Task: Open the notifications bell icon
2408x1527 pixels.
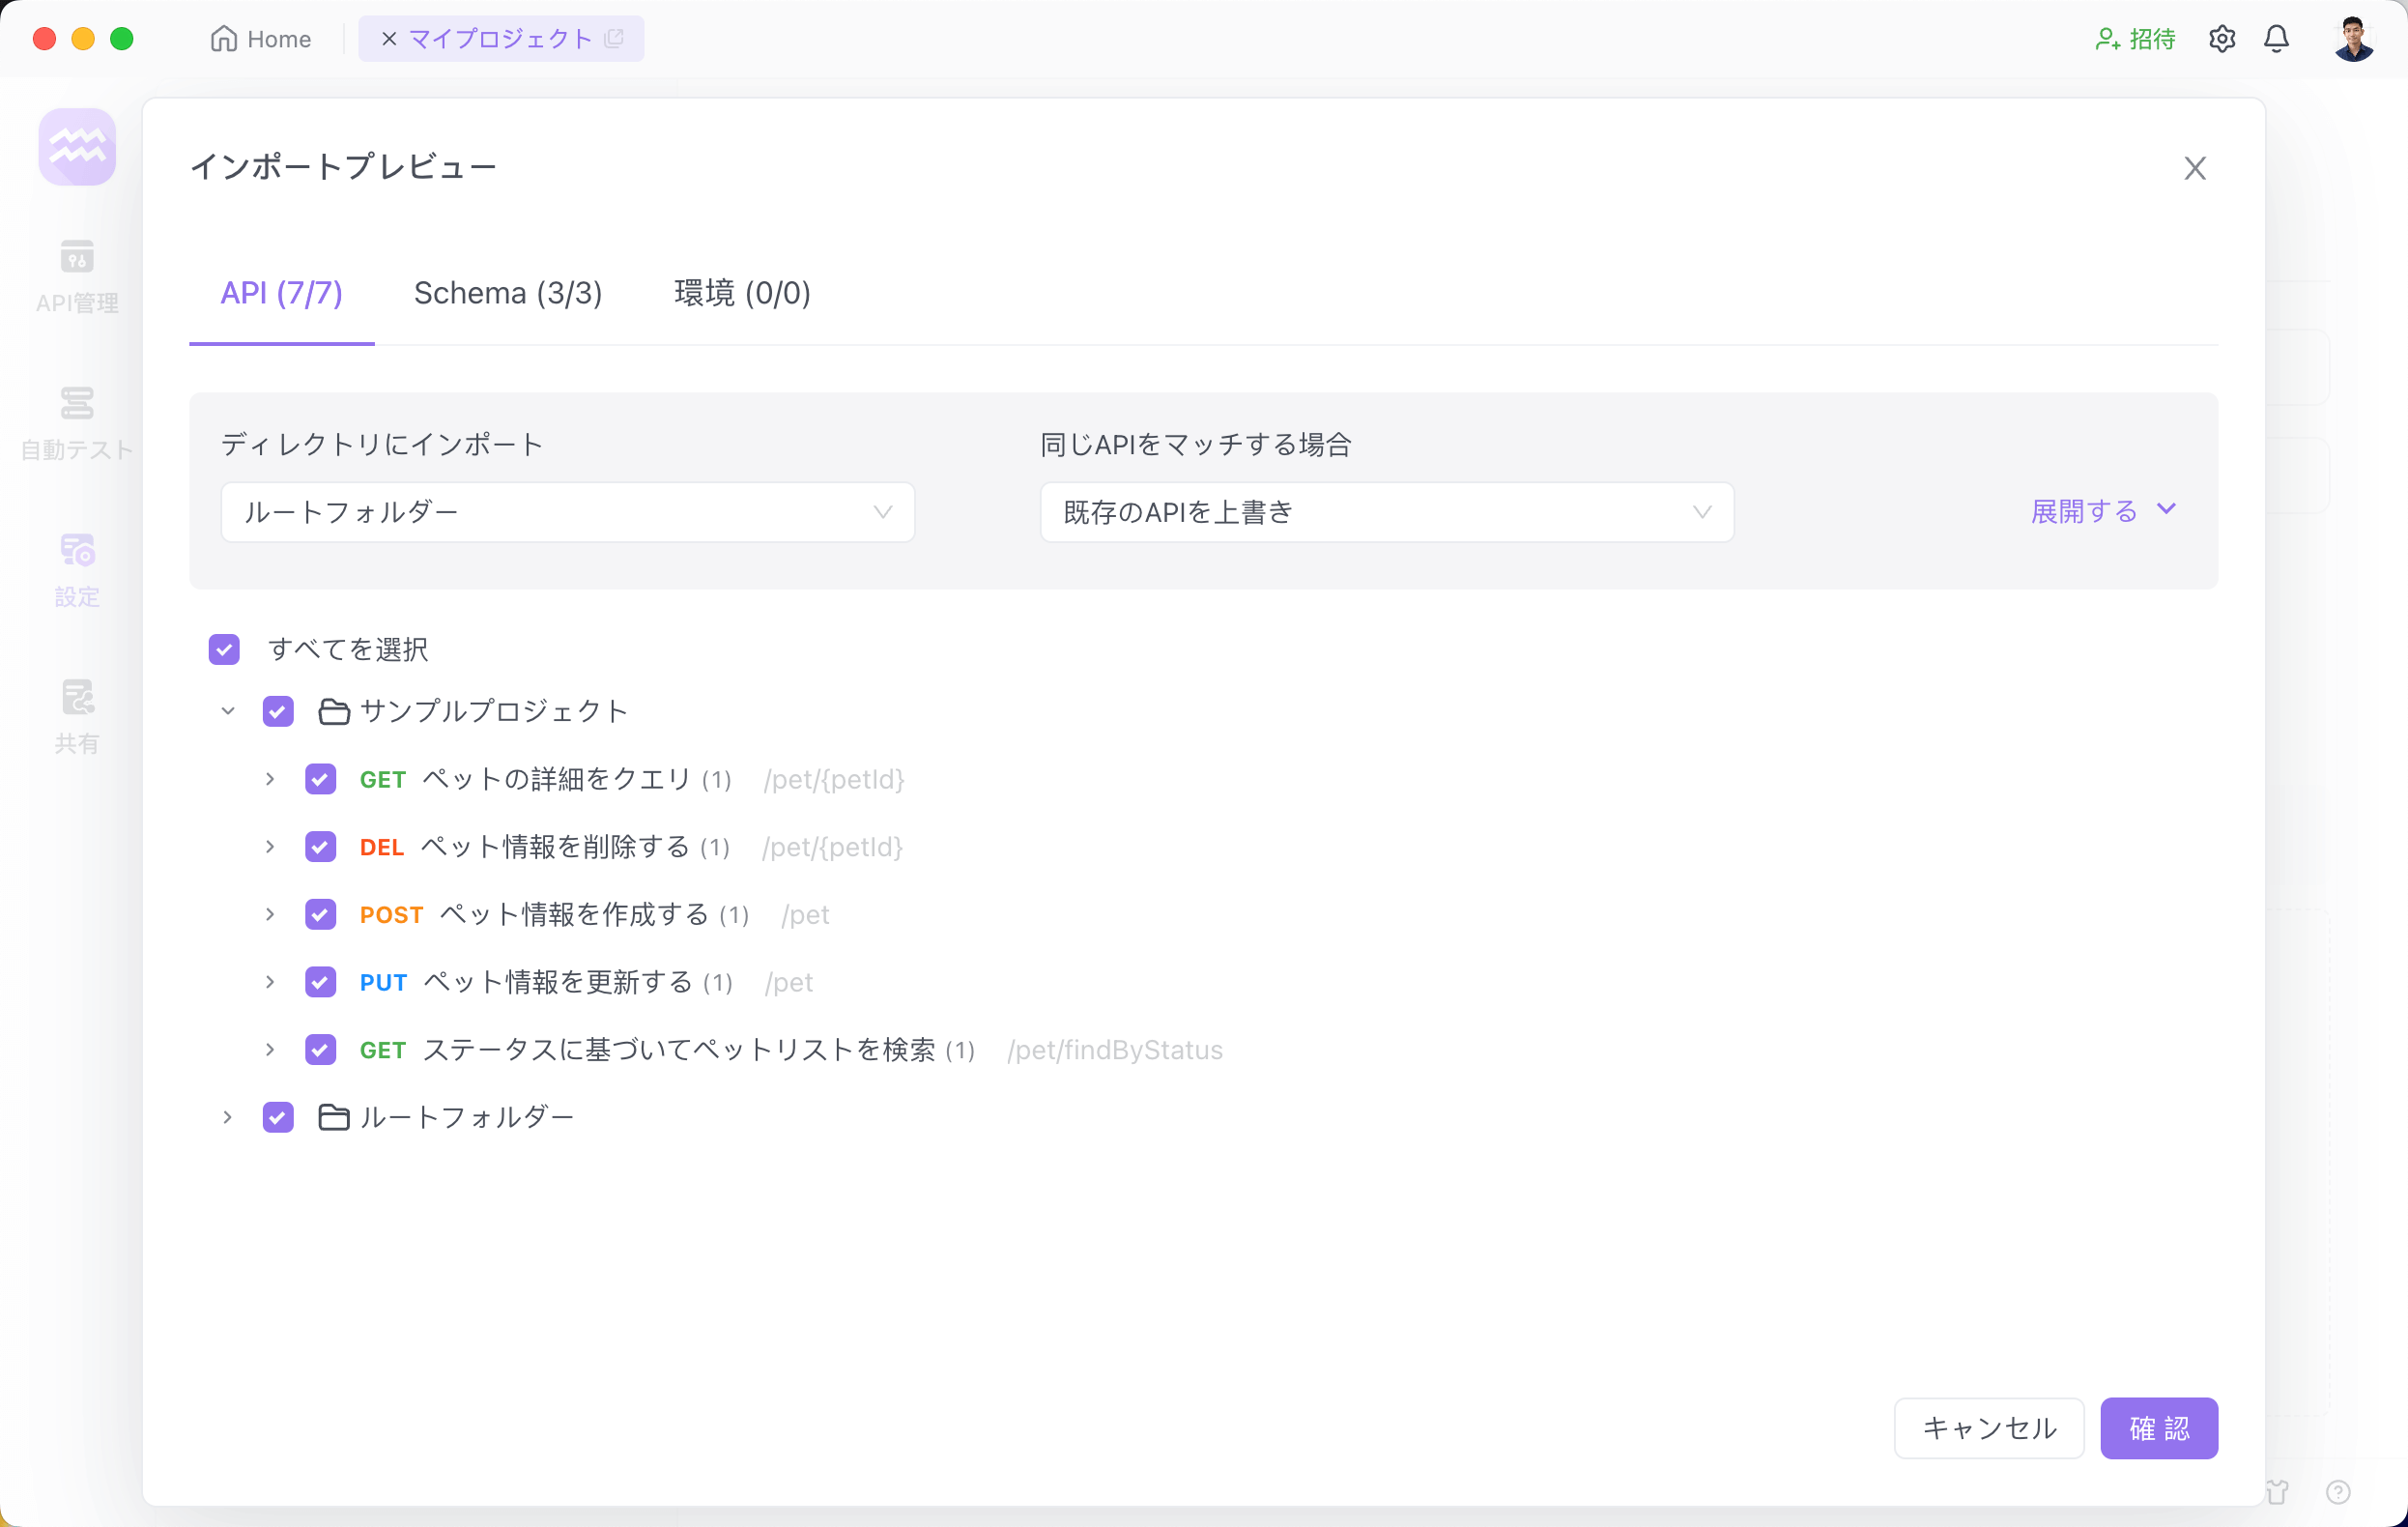Action: (2277, 39)
